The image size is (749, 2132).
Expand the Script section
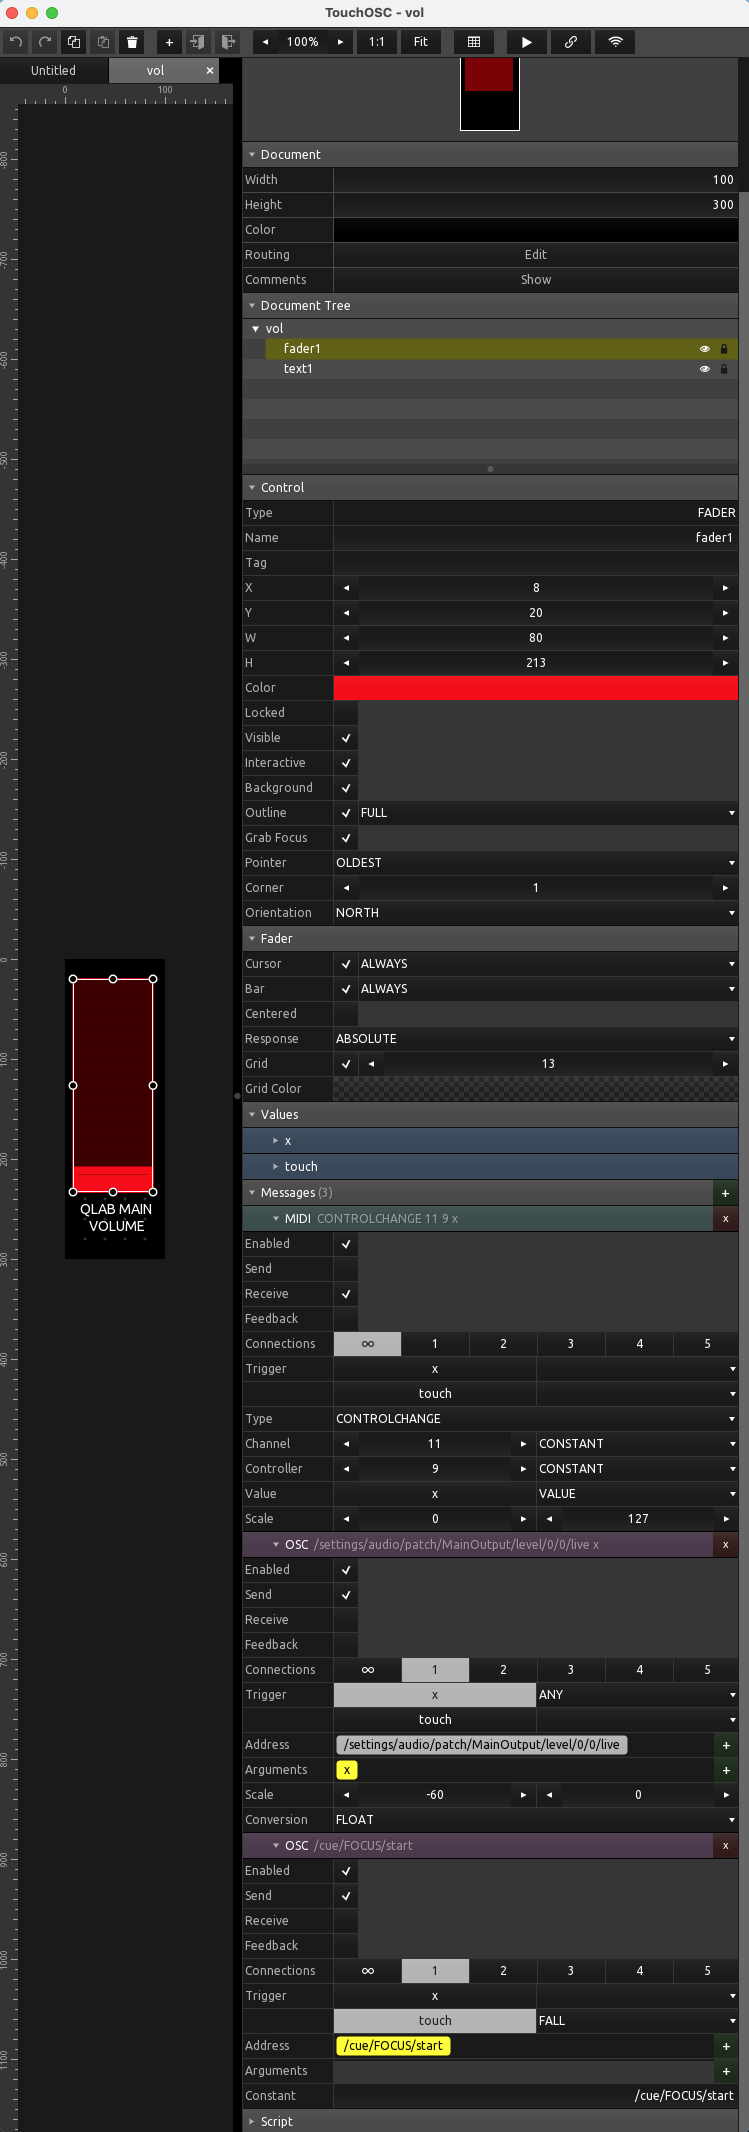[276, 2121]
